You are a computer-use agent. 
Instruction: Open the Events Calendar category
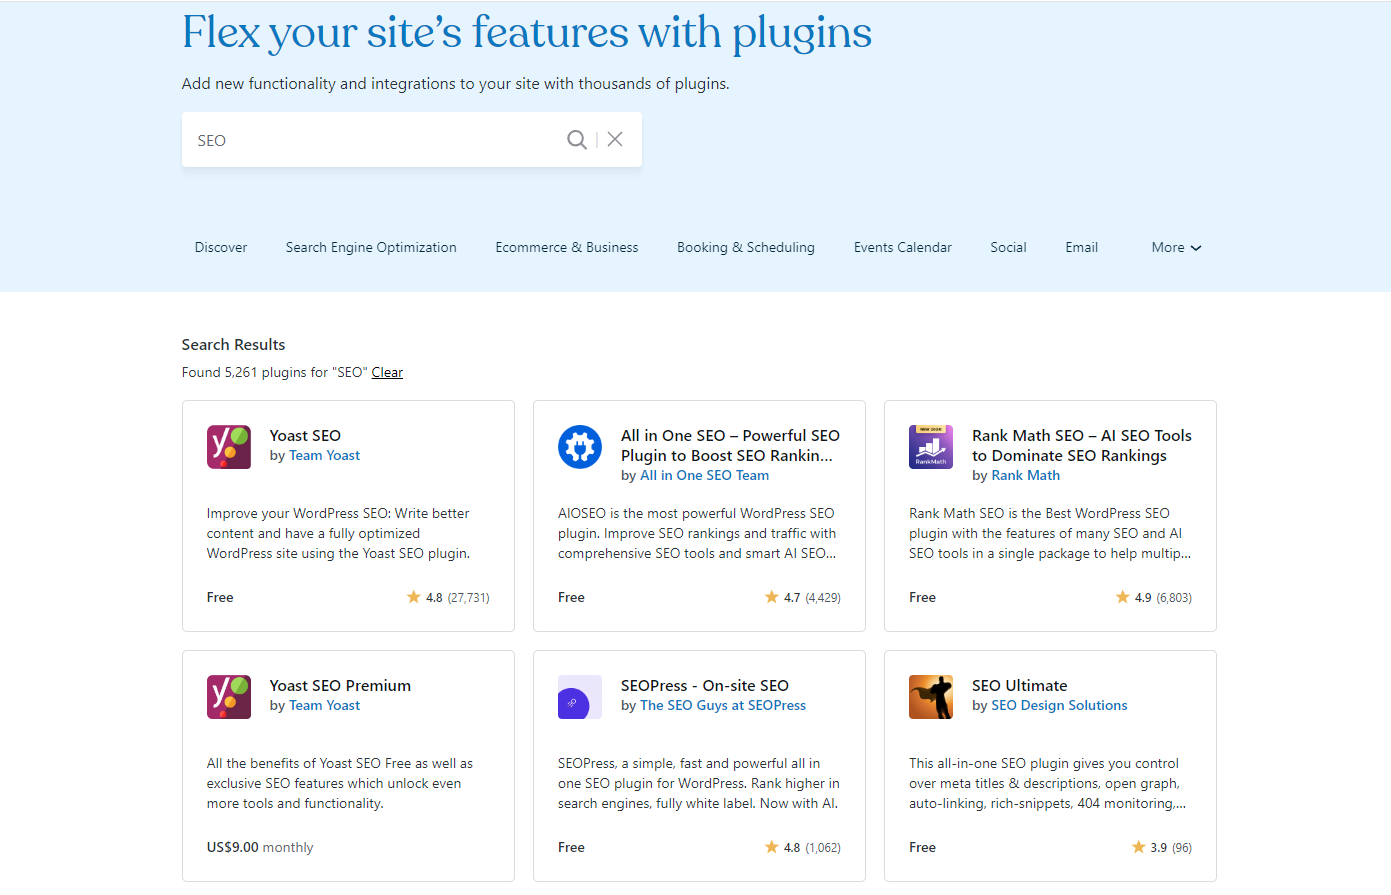point(902,247)
